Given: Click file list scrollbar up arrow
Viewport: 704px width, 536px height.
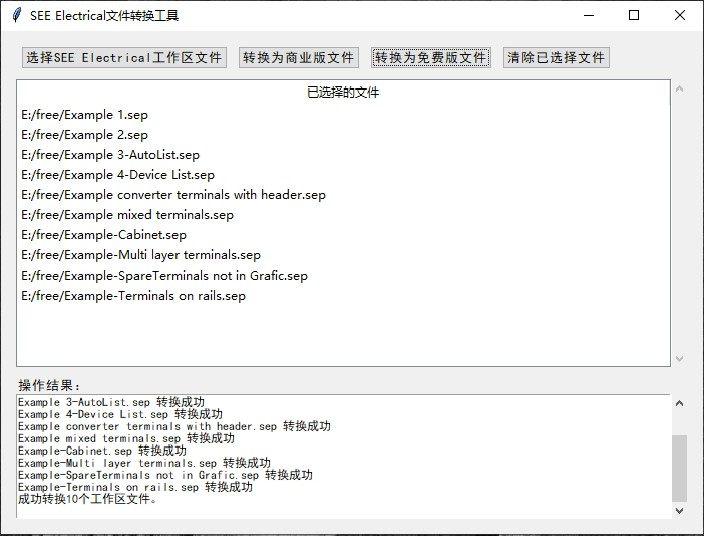Looking at the screenshot, I should pos(679,89).
